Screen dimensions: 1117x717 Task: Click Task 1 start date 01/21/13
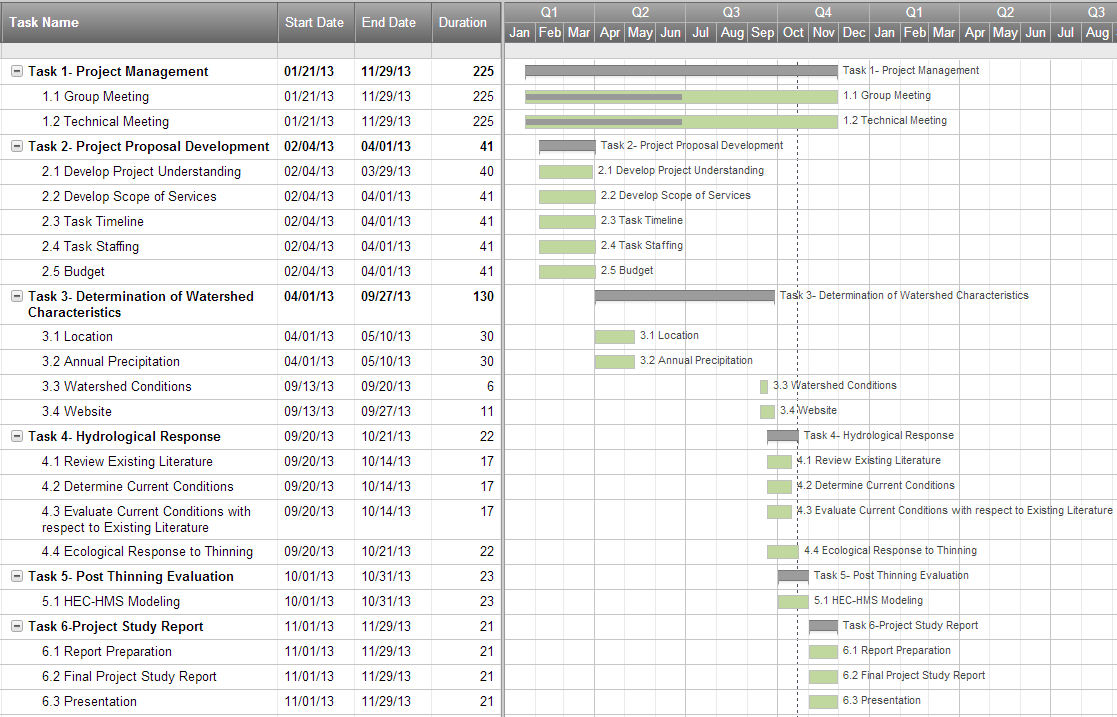coord(308,71)
